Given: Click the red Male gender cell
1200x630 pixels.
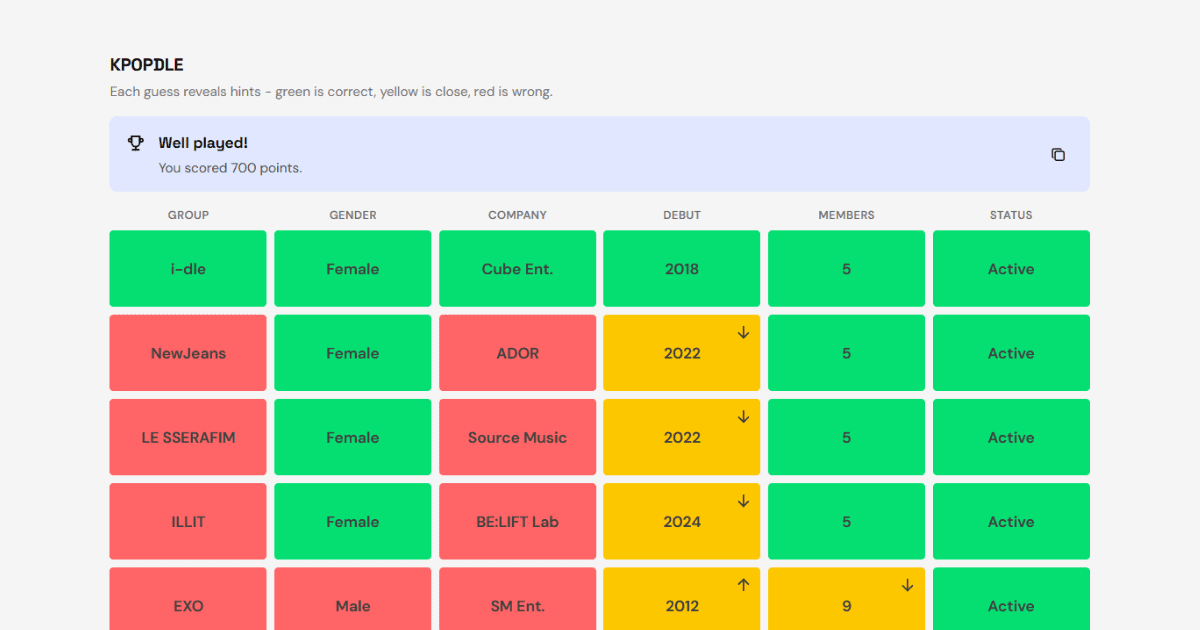Looking at the screenshot, I should pyautogui.click(x=353, y=603).
